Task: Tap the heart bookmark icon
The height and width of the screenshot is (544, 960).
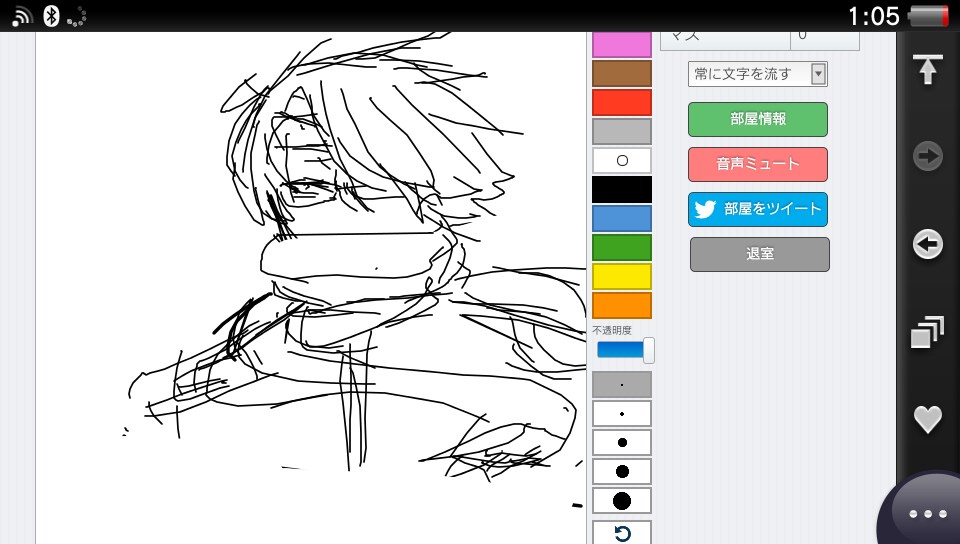Action: (x=927, y=420)
